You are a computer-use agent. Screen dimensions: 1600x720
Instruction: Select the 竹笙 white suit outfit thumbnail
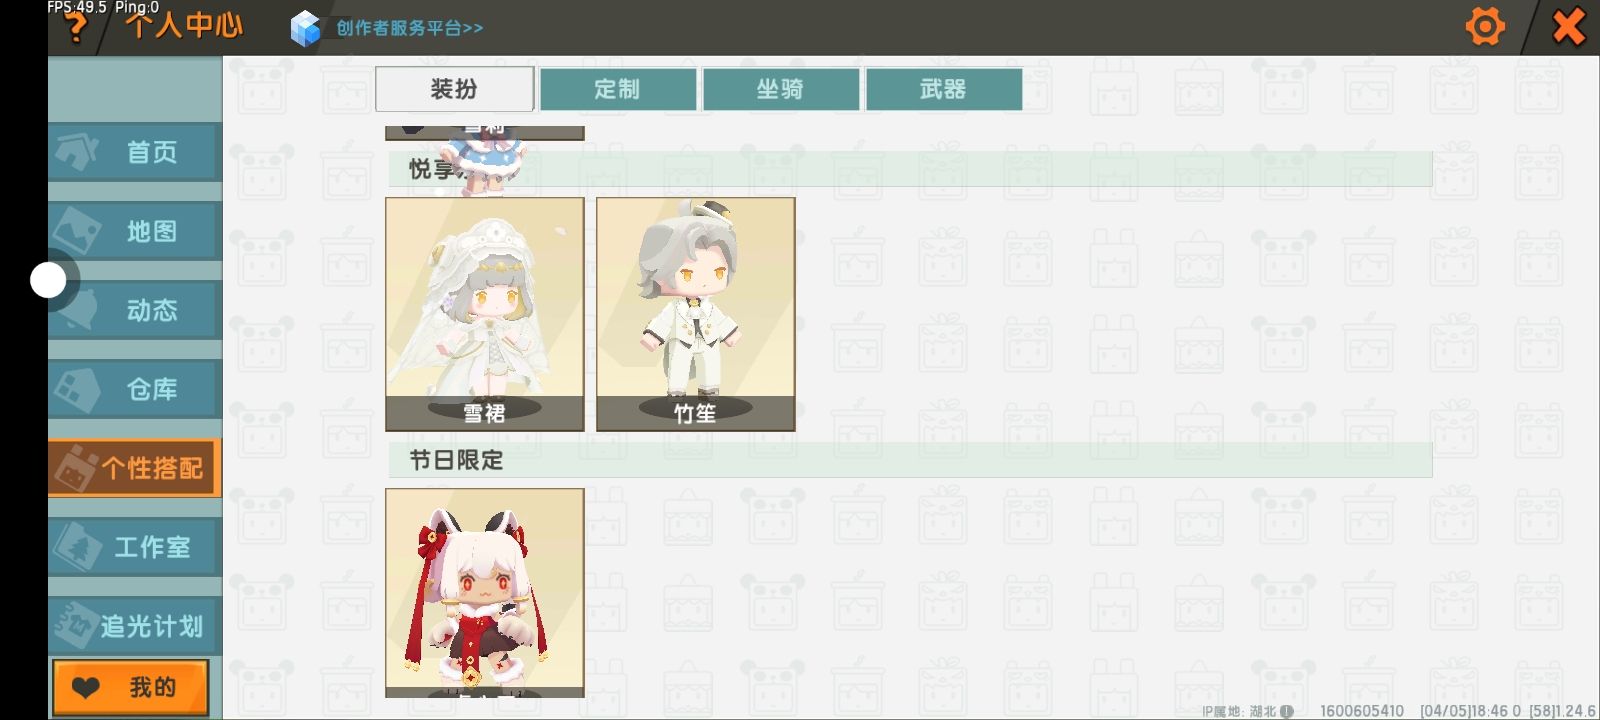click(696, 314)
